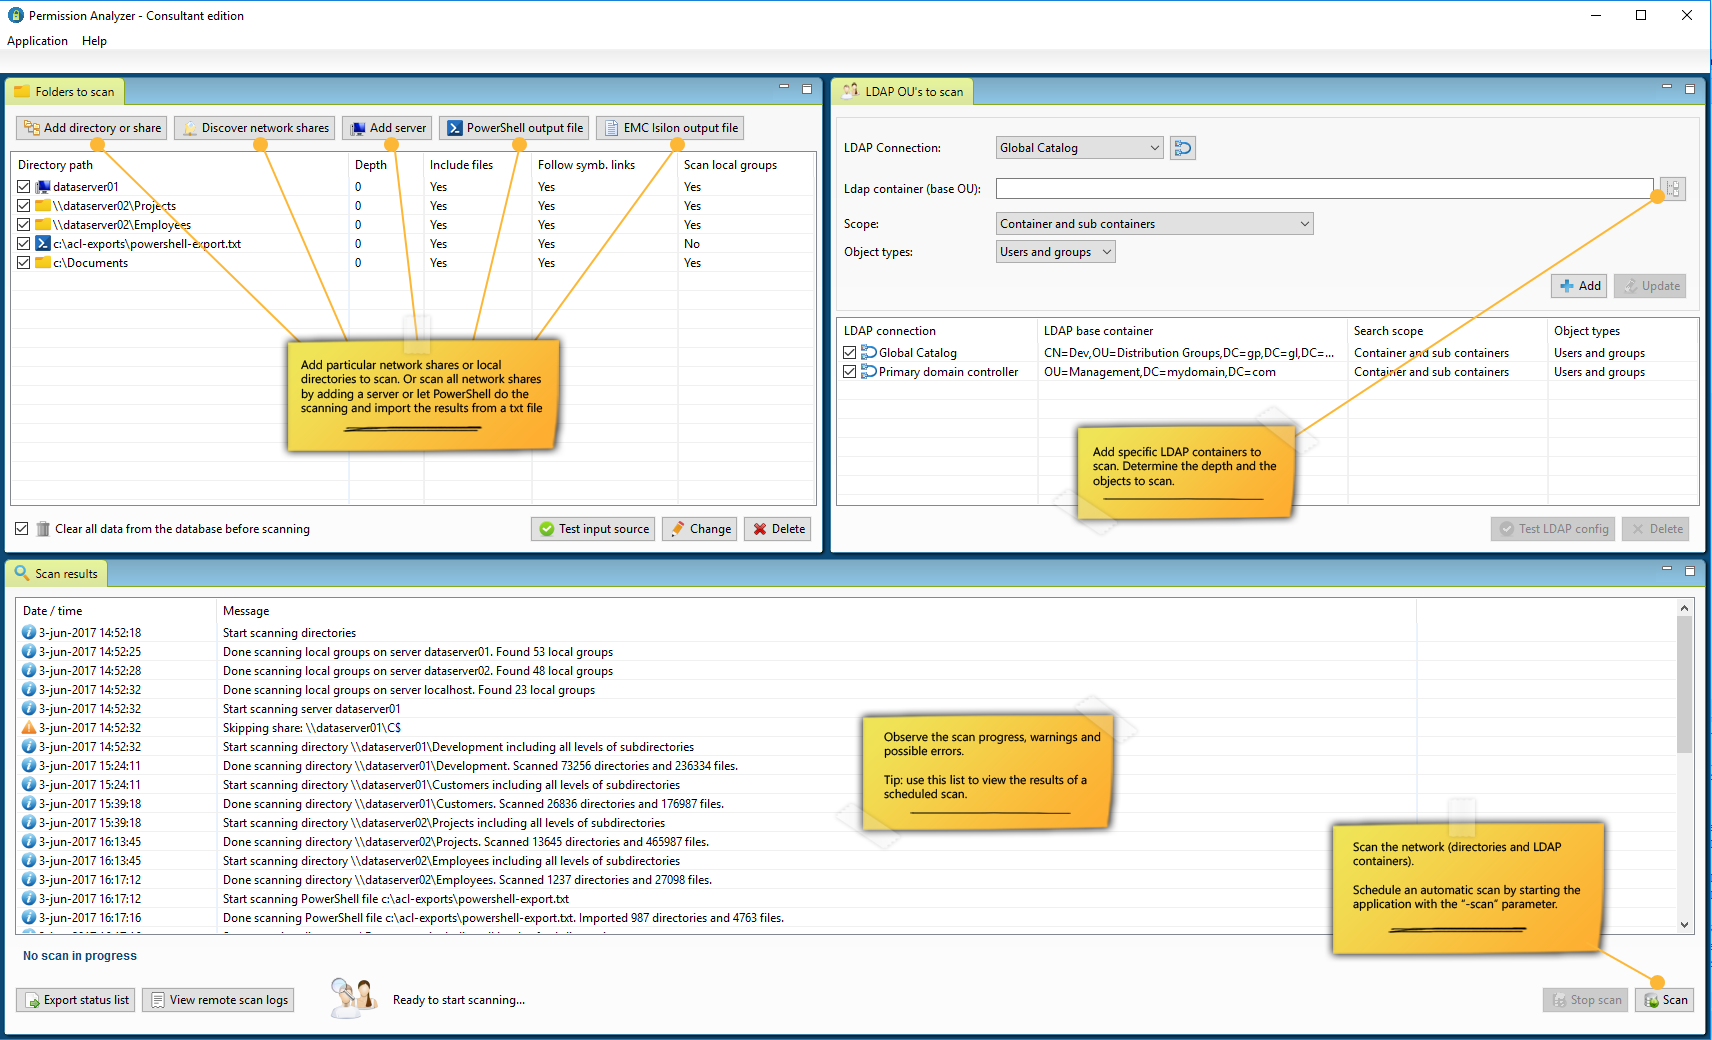Click Add directory or share

[92, 128]
